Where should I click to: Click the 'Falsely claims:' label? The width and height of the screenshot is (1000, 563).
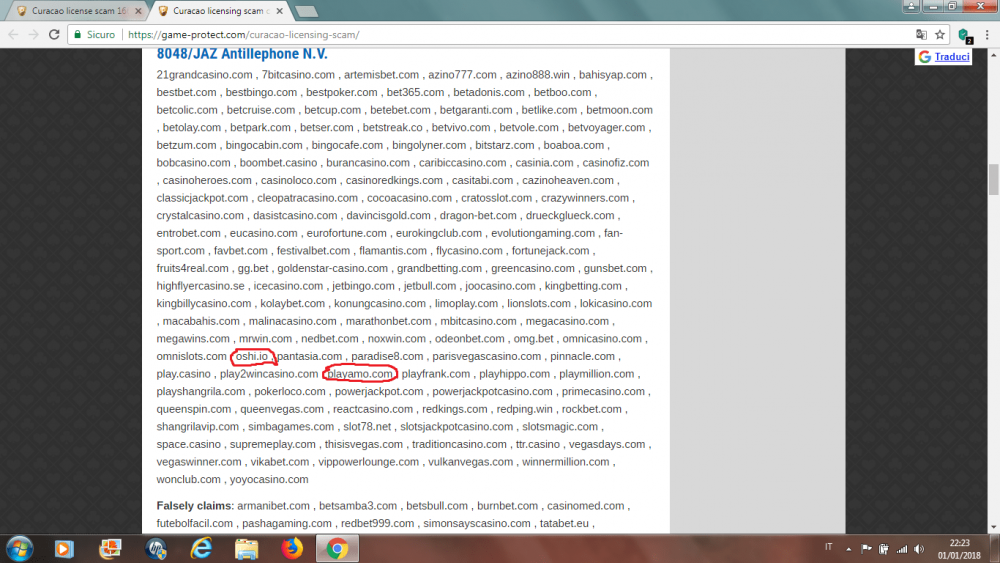pyautogui.click(x=195, y=506)
